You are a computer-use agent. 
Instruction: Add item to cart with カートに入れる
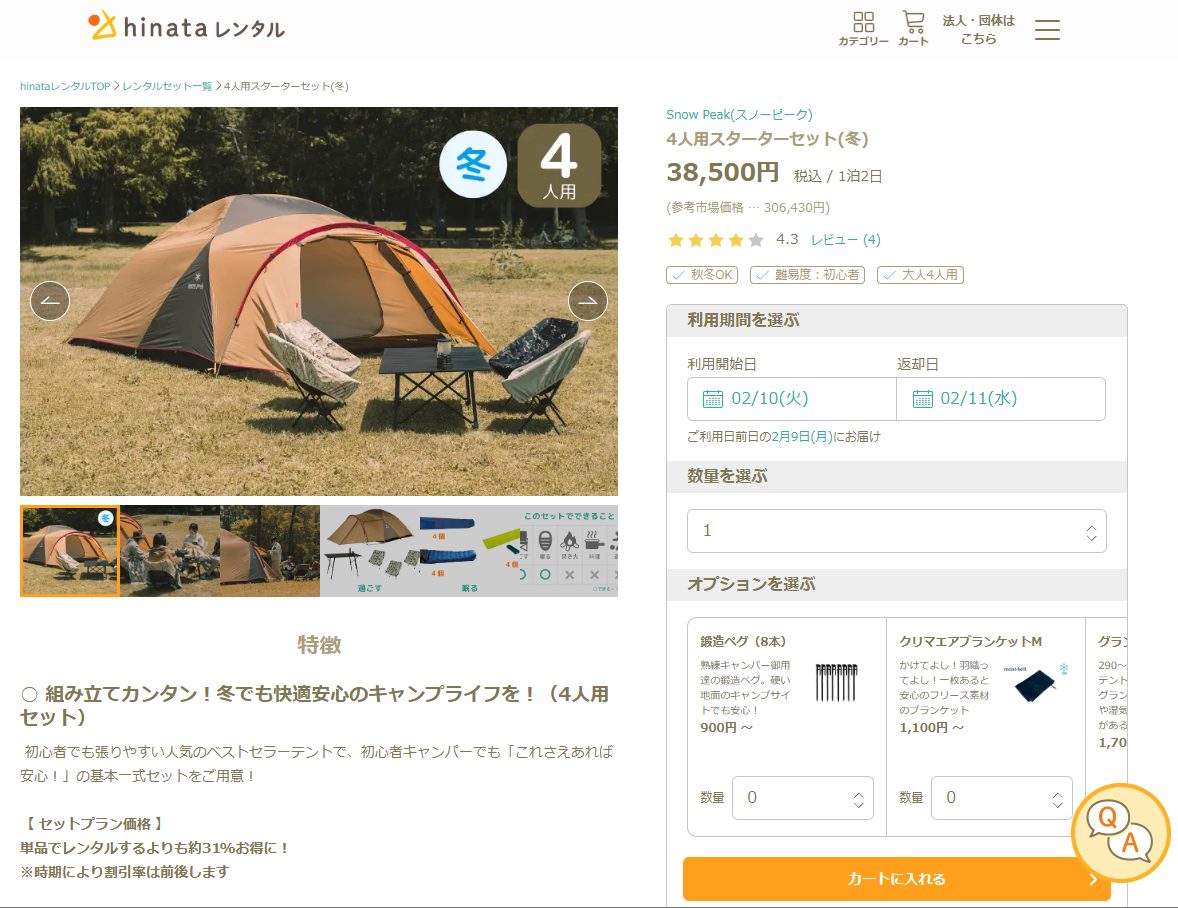(896, 879)
